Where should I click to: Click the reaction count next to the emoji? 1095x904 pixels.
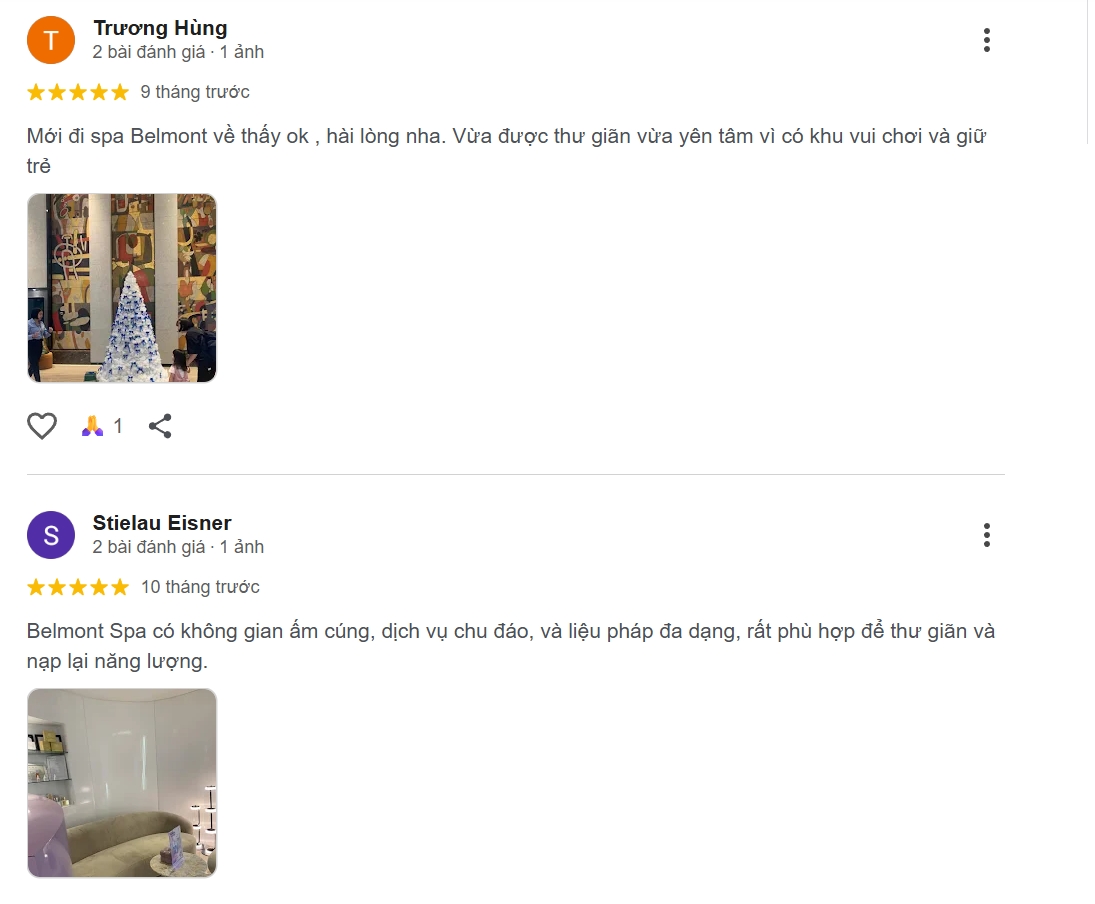click(118, 425)
